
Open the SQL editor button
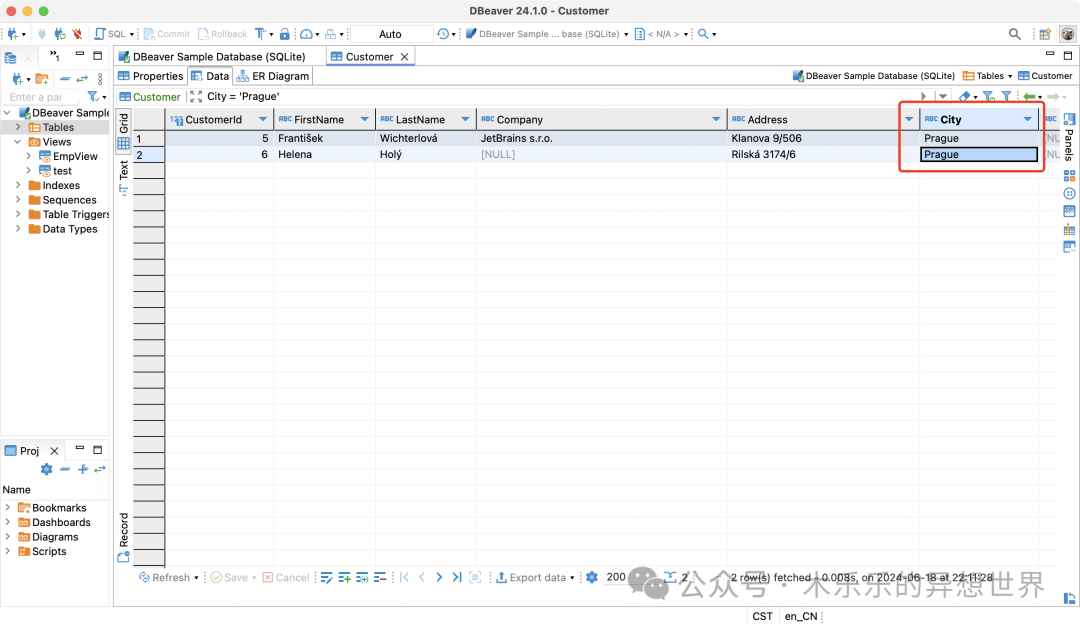click(110, 34)
